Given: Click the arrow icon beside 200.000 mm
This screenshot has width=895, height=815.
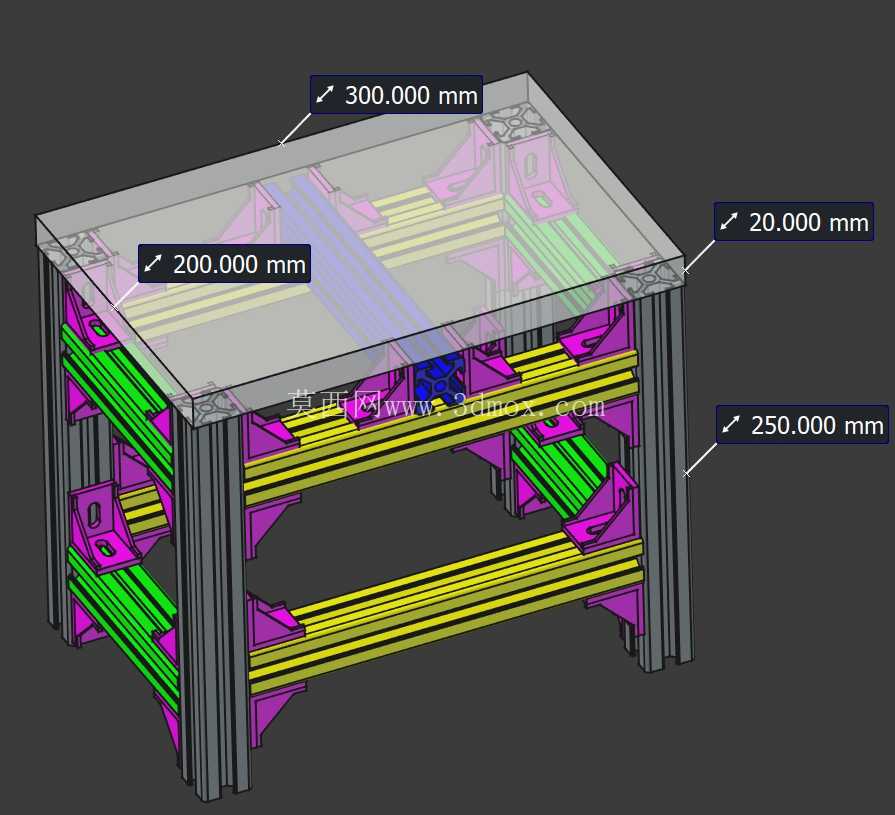Looking at the screenshot, I should pos(153,264).
